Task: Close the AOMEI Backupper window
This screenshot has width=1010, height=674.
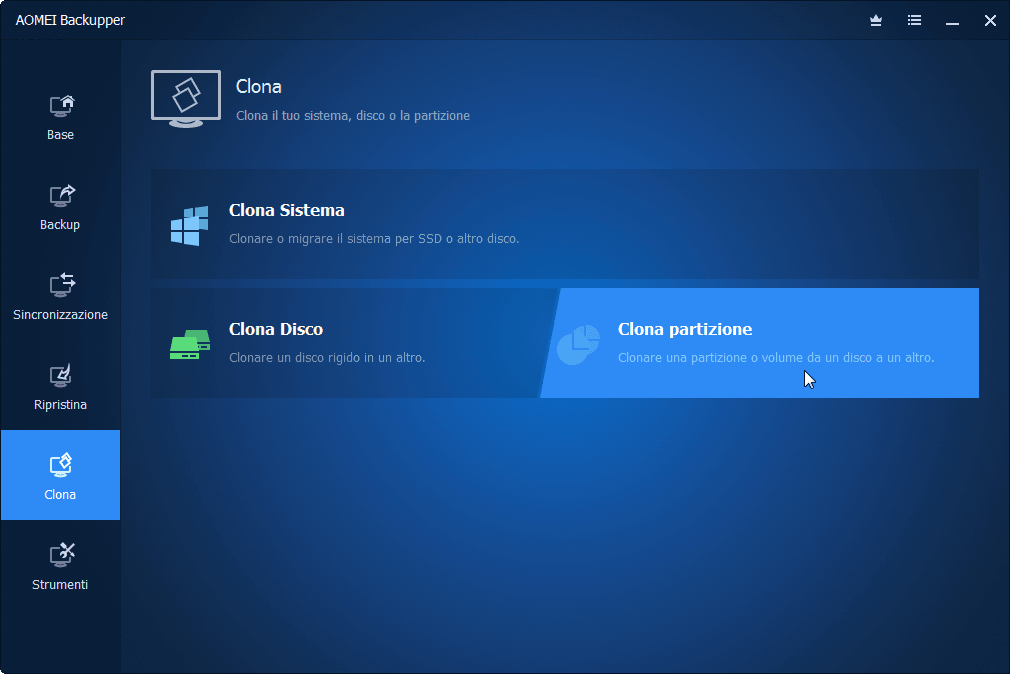Action: [991, 21]
